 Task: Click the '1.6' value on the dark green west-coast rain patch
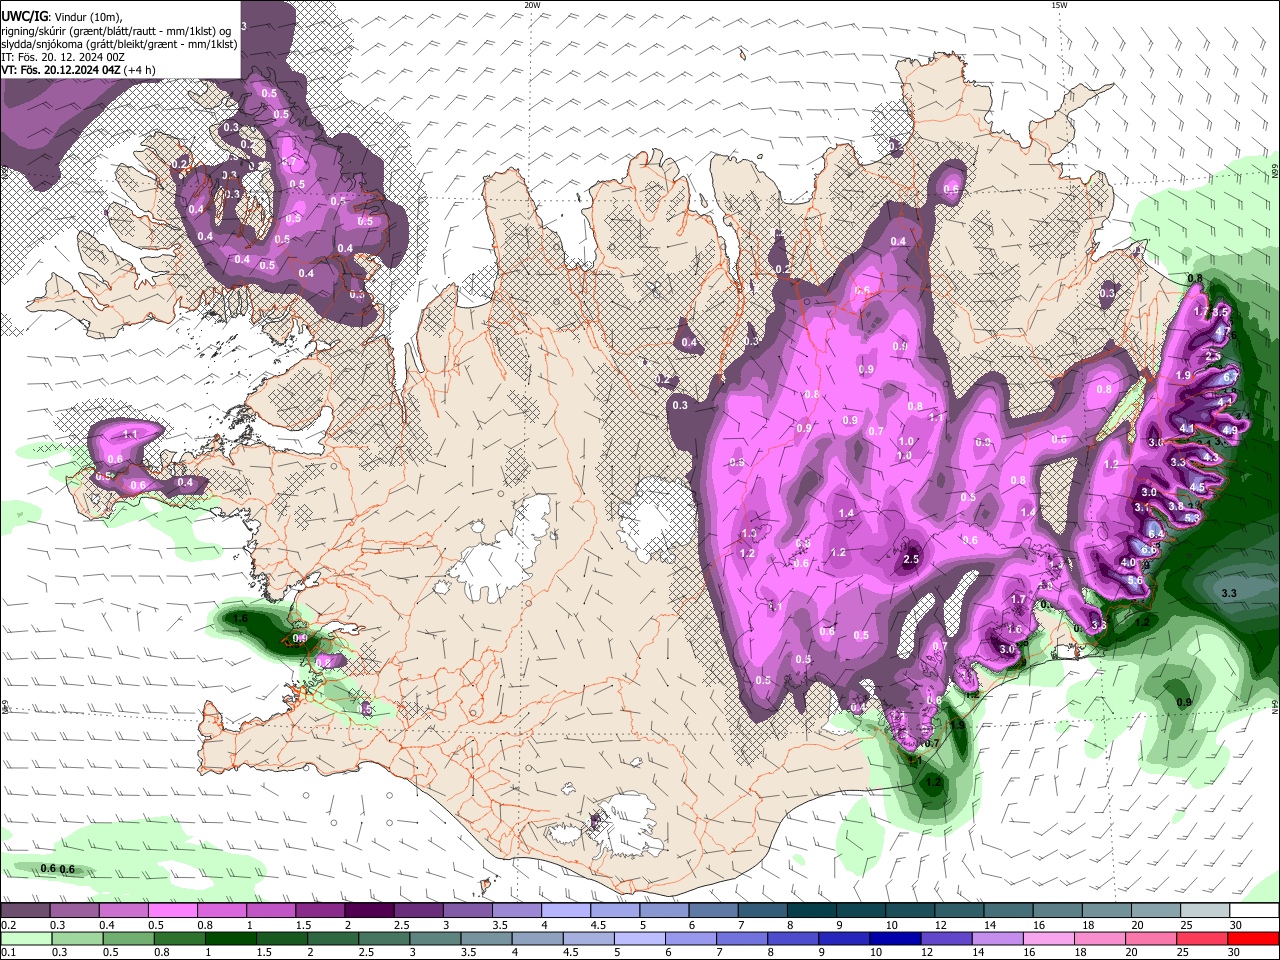[x=240, y=619]
